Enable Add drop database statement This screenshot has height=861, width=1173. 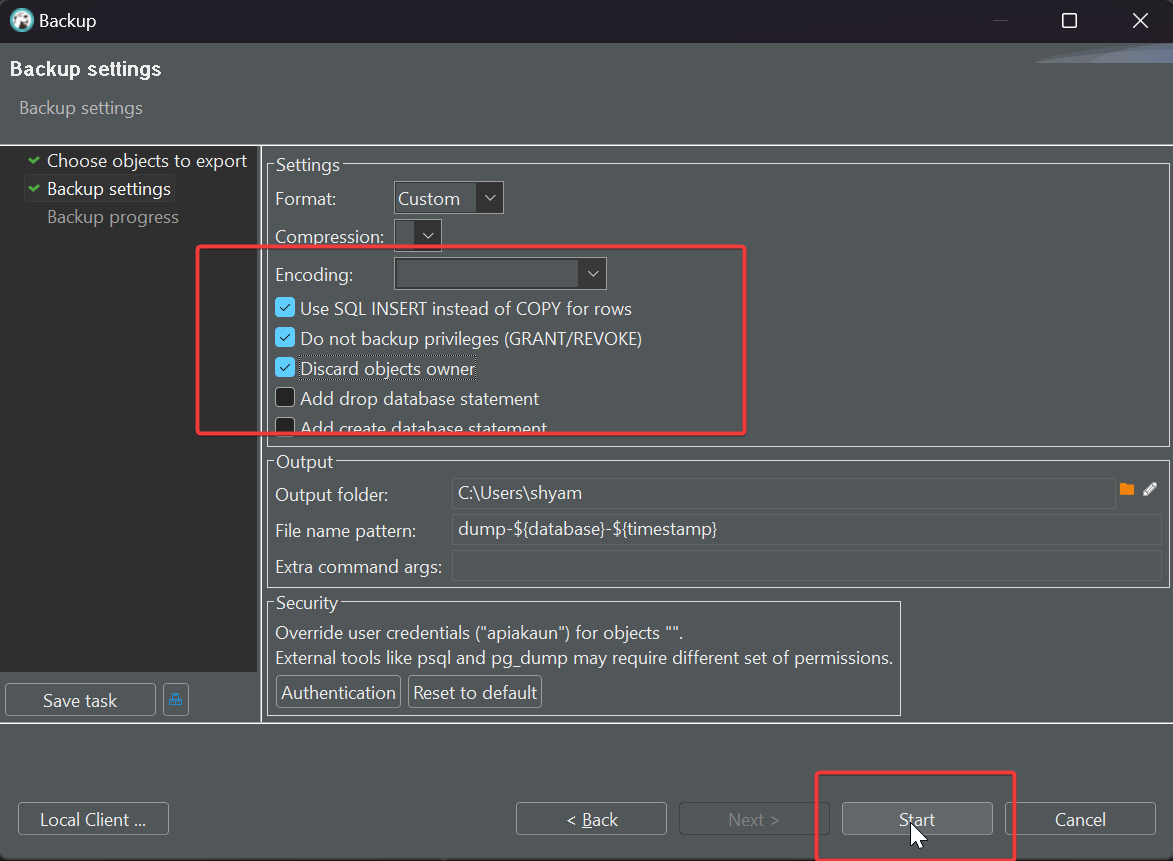285,397
